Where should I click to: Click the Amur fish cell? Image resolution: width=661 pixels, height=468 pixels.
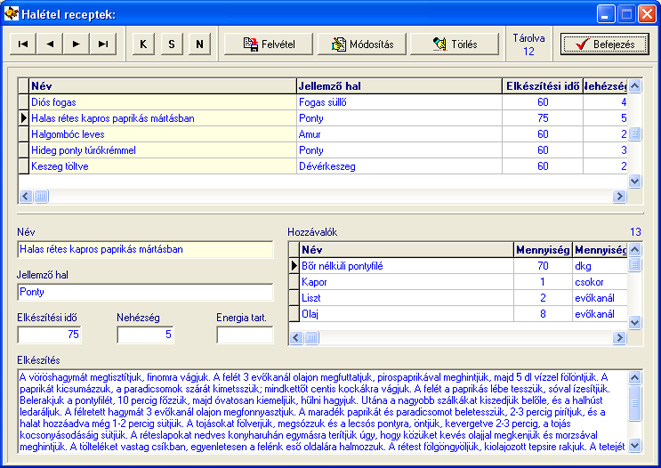(399, 134)
